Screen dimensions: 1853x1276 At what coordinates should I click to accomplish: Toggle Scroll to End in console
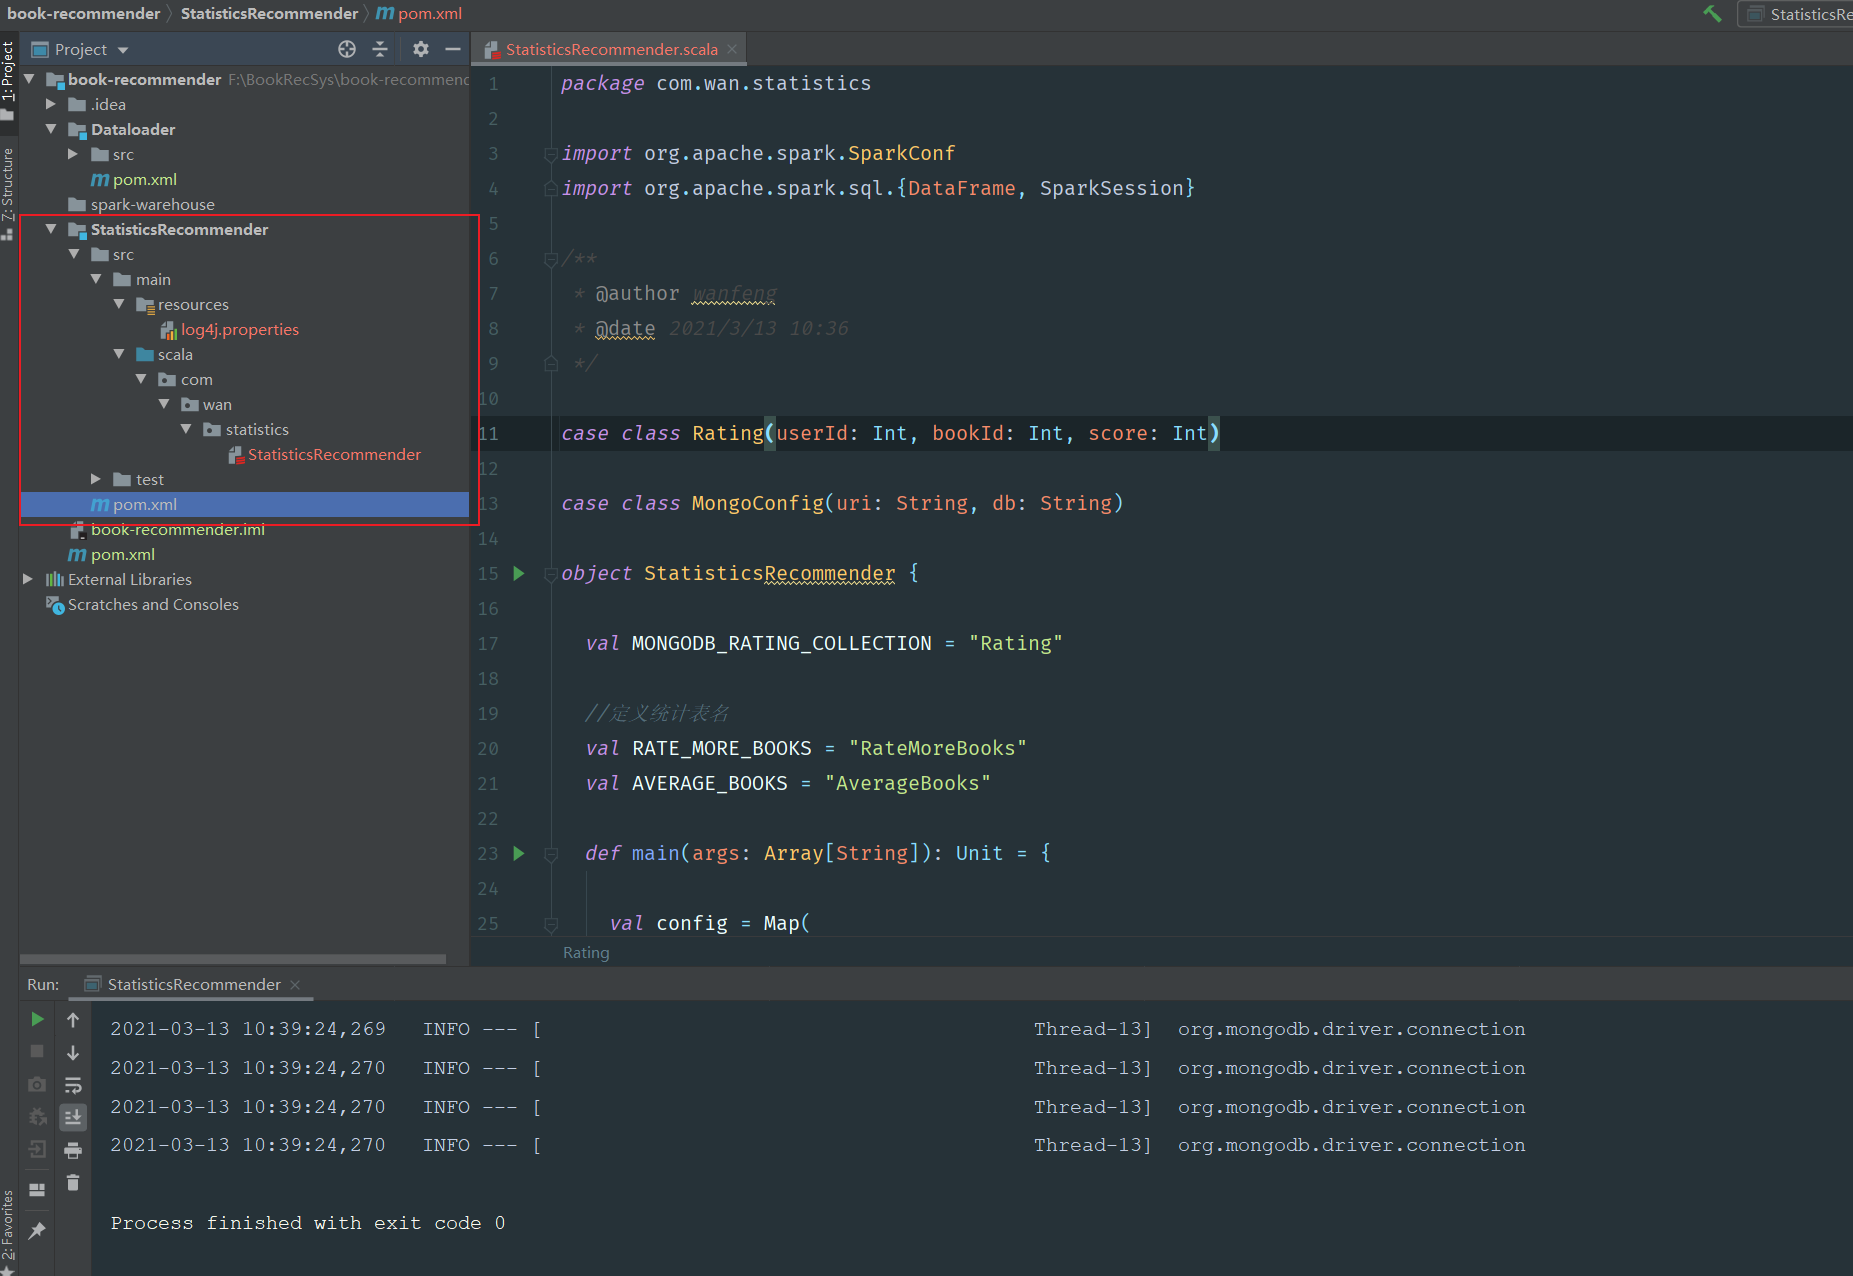[x=73, y=1117]
